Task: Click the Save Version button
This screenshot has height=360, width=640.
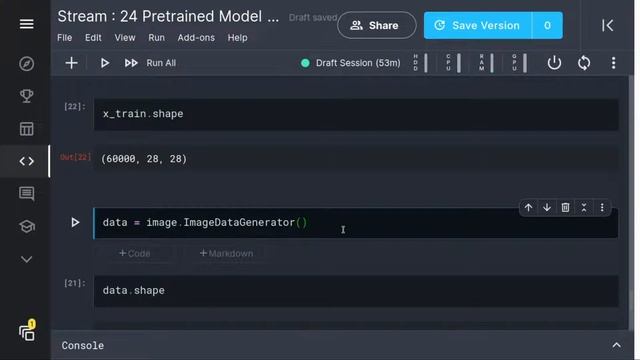Action: pyautogui.click(x=478, y=25)
